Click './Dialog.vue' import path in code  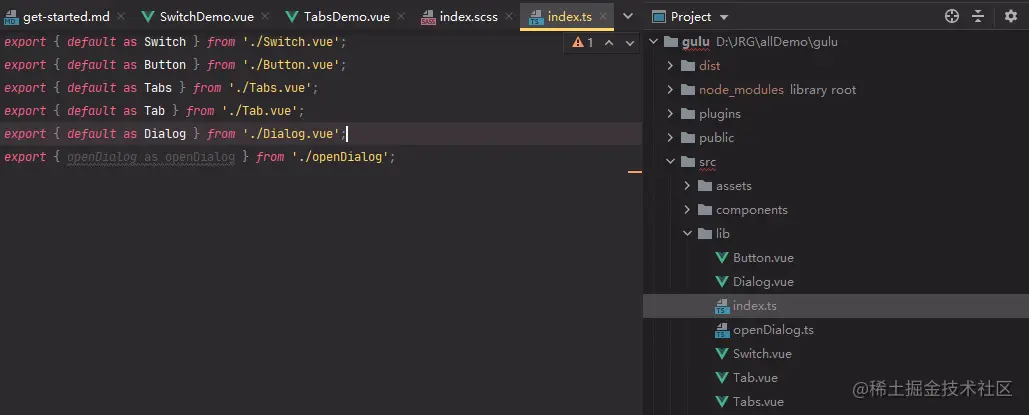tap(291, 134)
